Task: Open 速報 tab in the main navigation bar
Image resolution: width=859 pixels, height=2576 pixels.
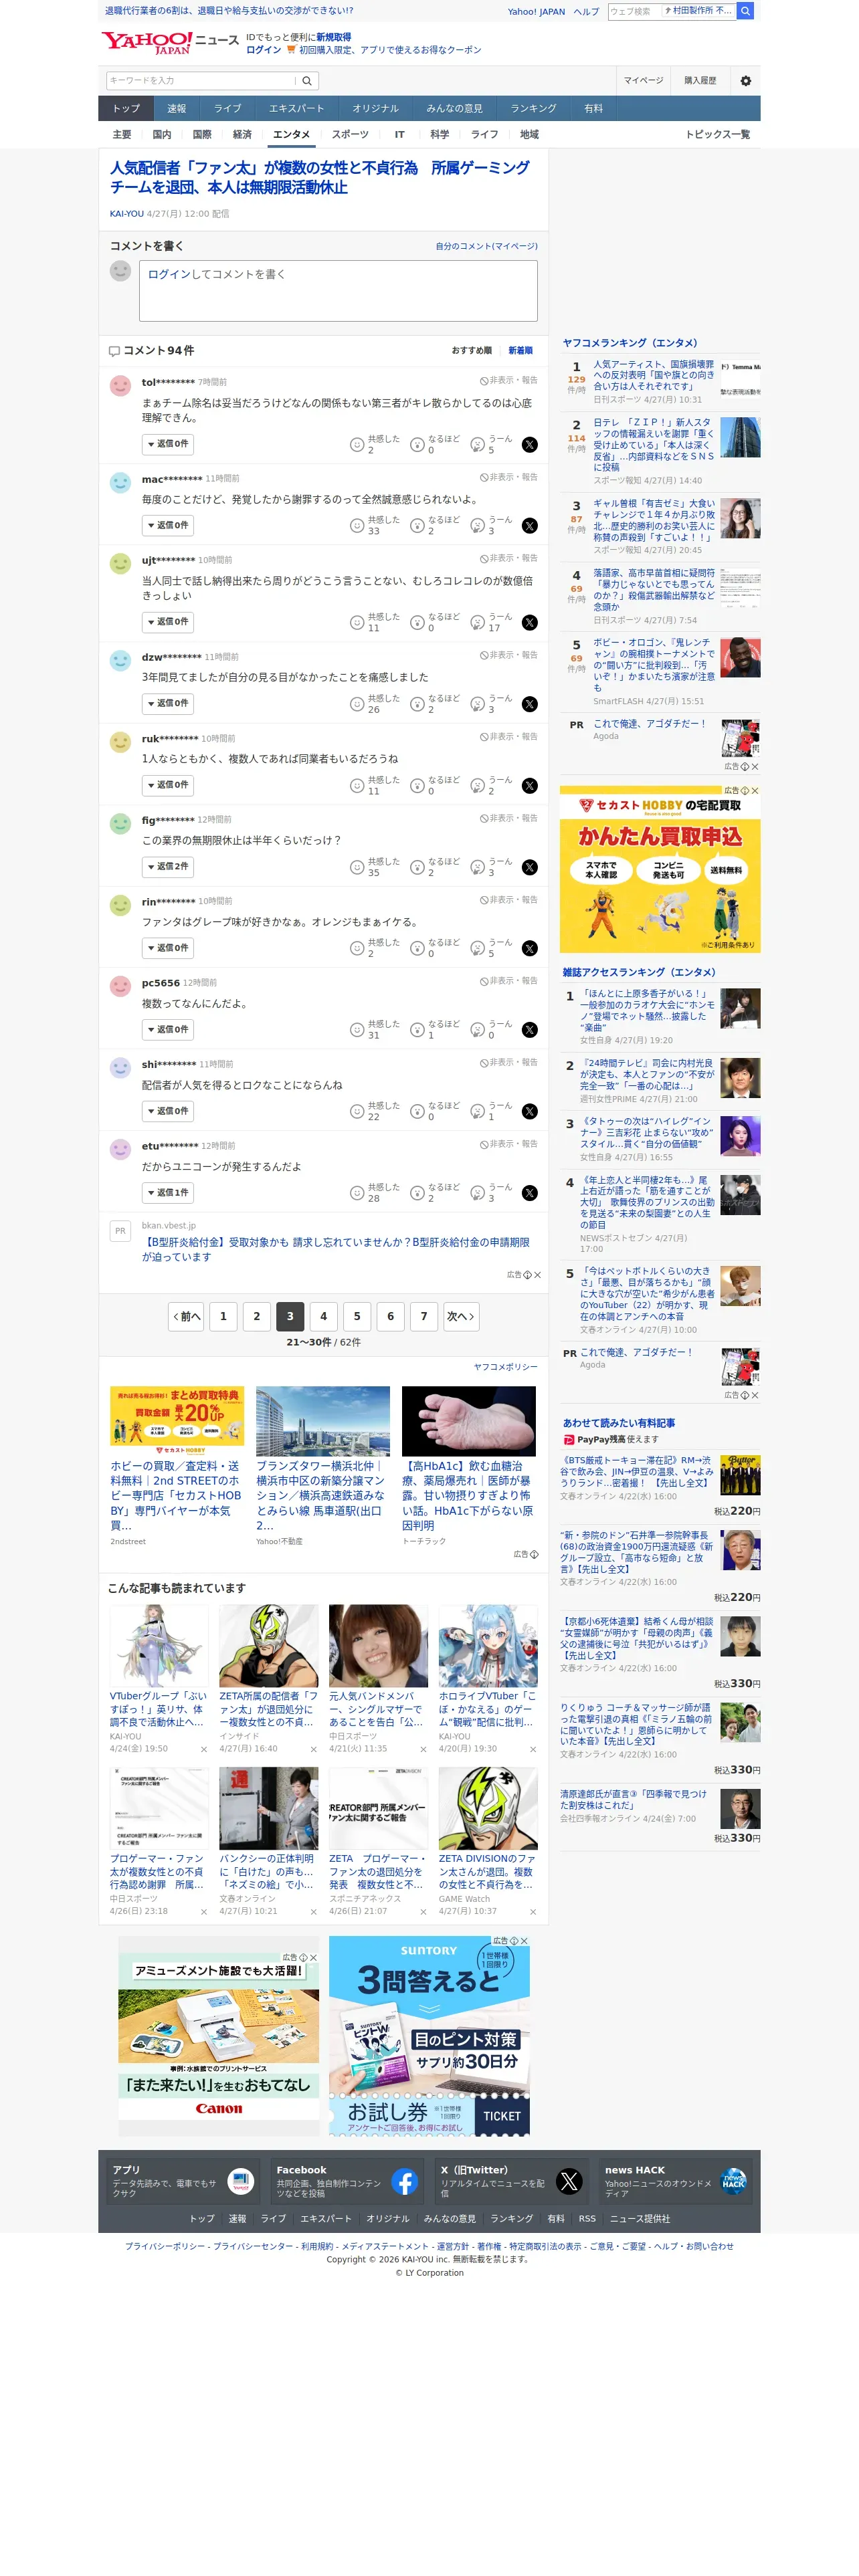Action: (x=177, y=109)
